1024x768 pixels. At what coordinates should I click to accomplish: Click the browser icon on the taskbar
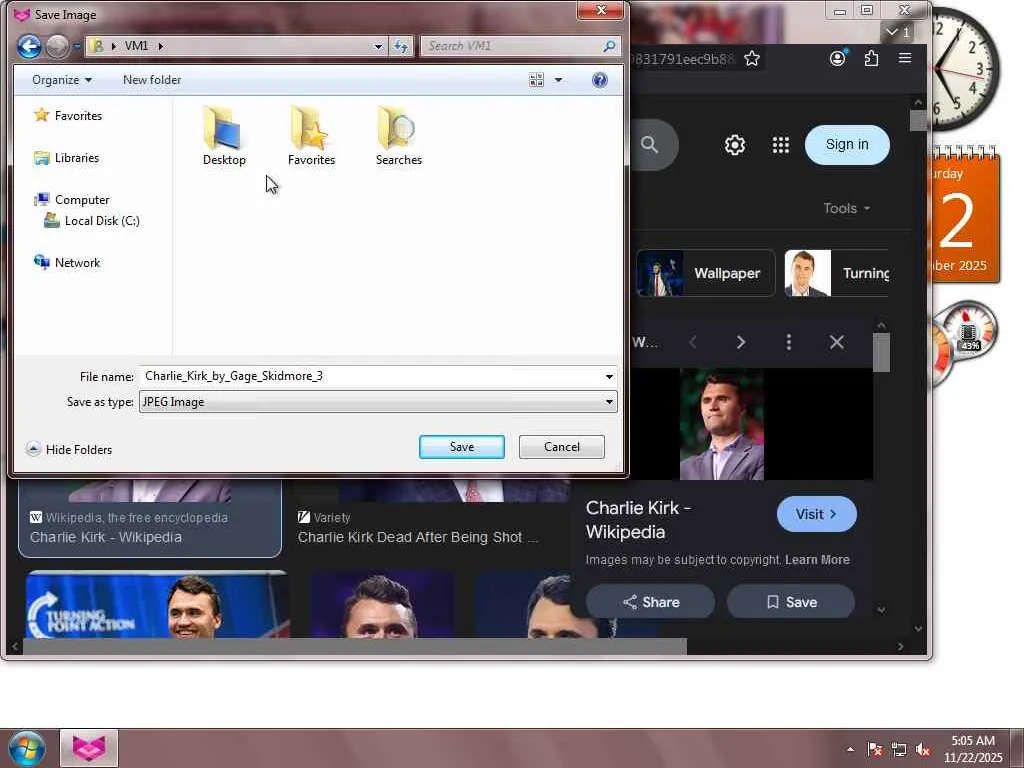coord(89,748)
